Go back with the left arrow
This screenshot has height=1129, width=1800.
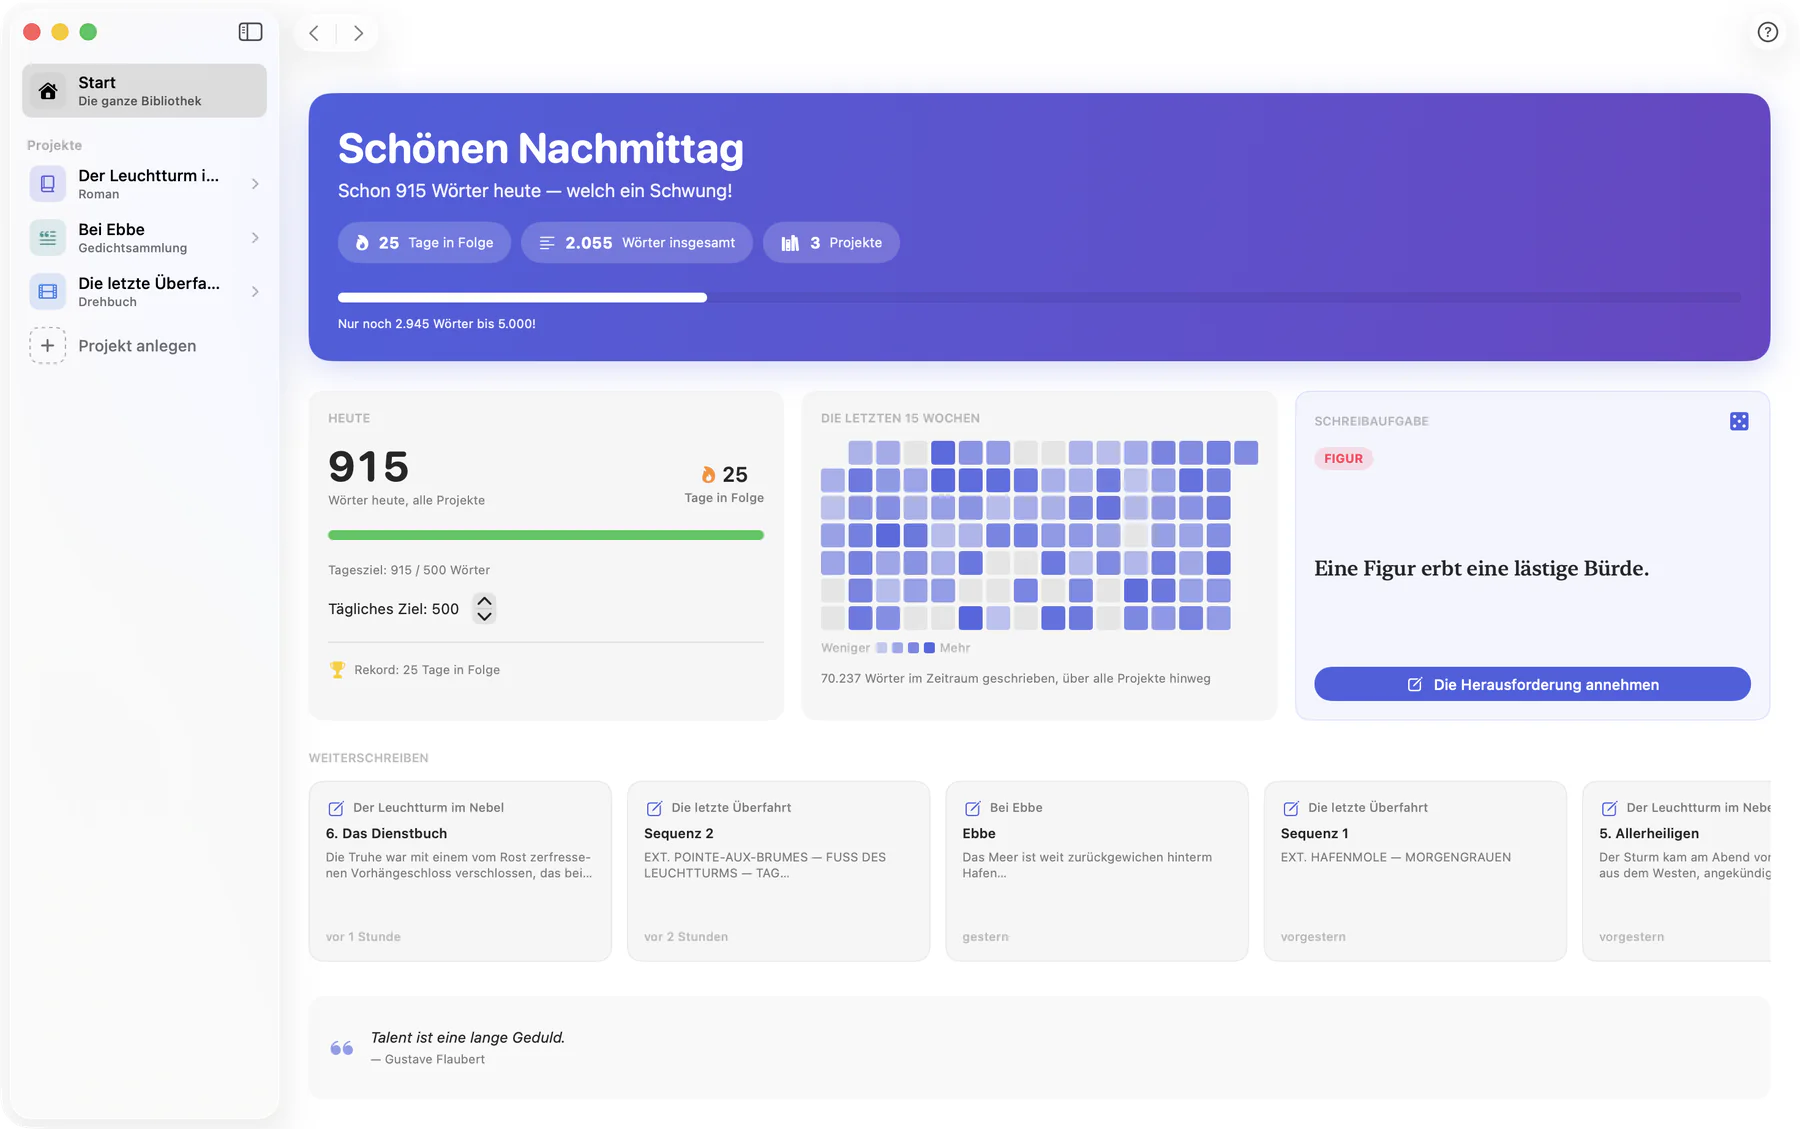(314, 33)
